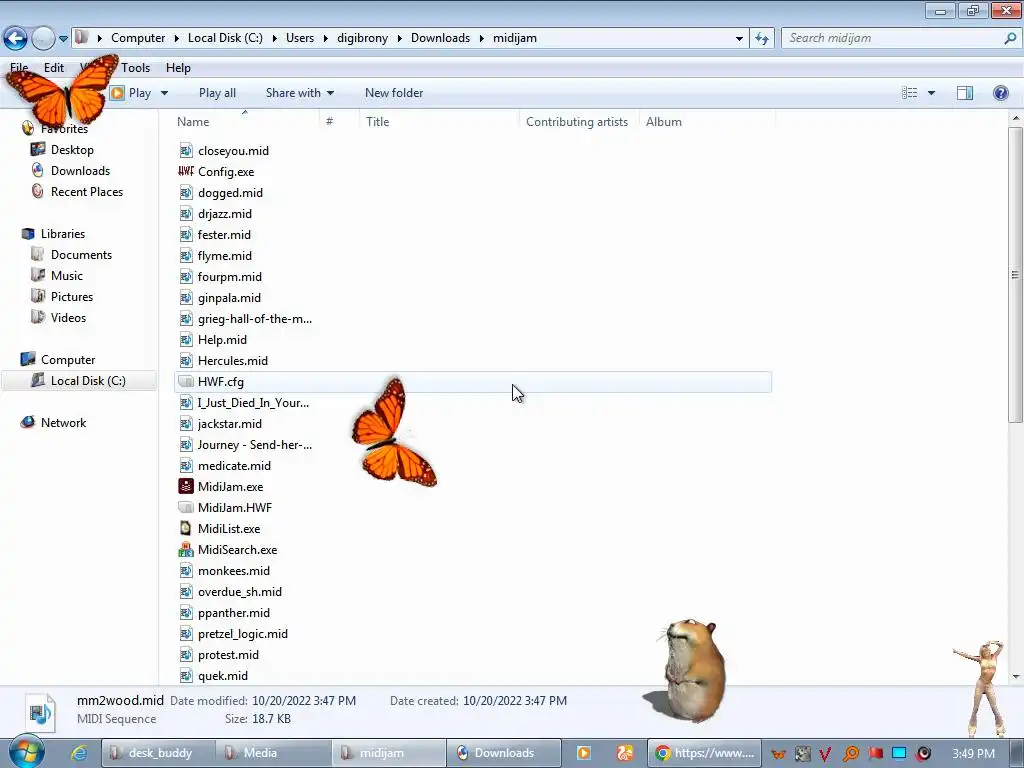This screenshot has width=1024, height=768.
Task: Click in the Search midijam field
Action: click(x=893, y=38)
